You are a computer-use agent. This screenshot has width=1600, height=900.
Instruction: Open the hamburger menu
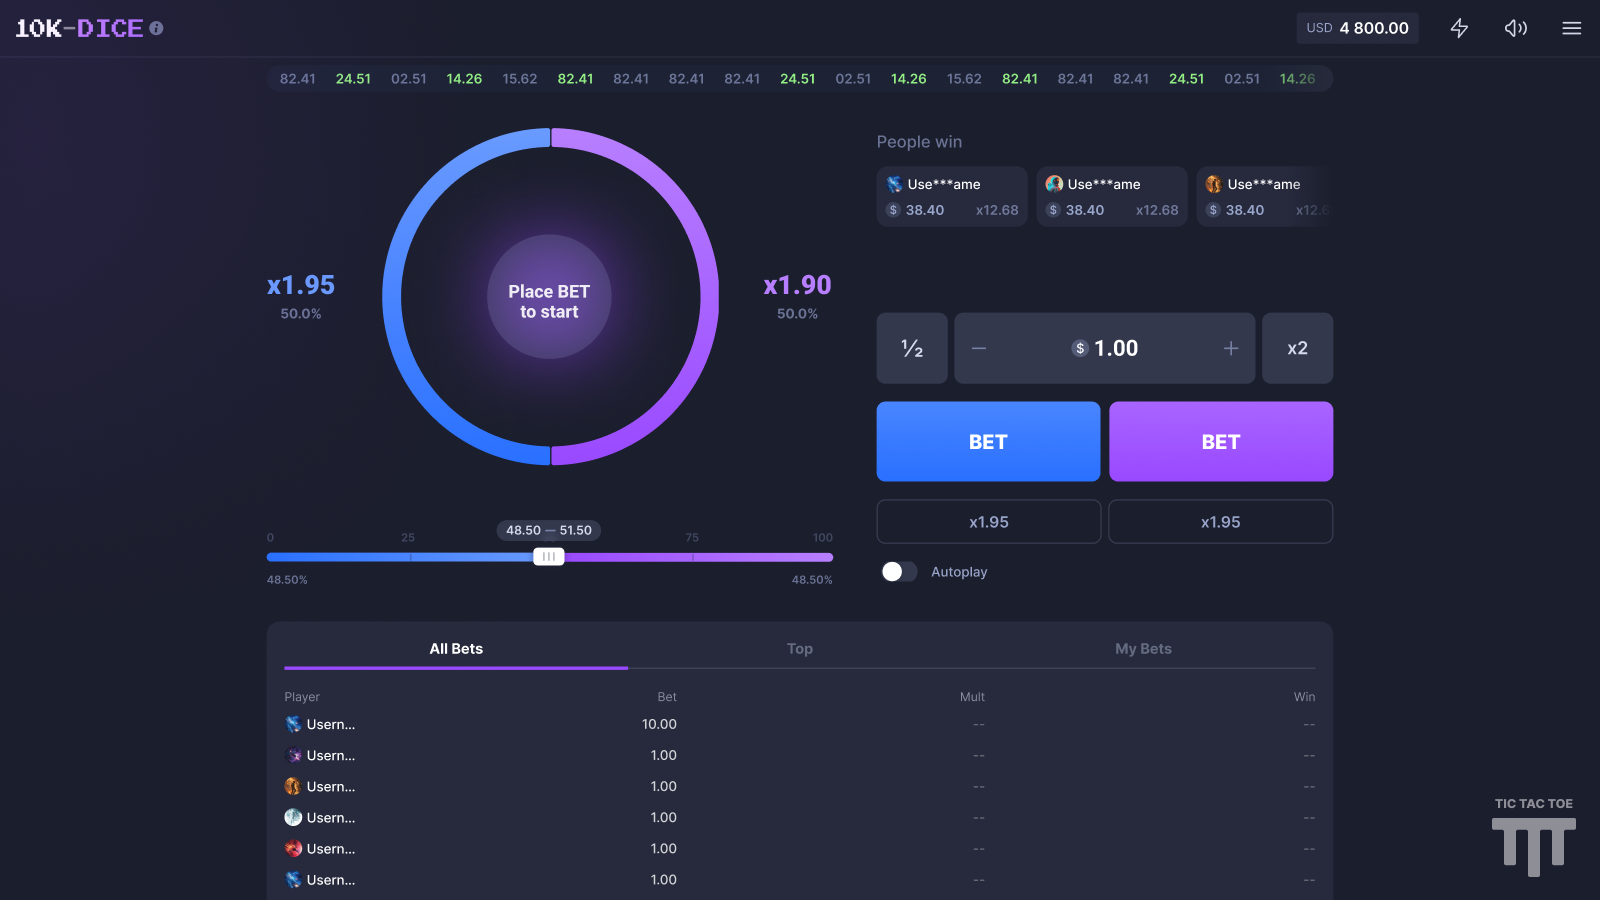click(x=1571, y=28)
